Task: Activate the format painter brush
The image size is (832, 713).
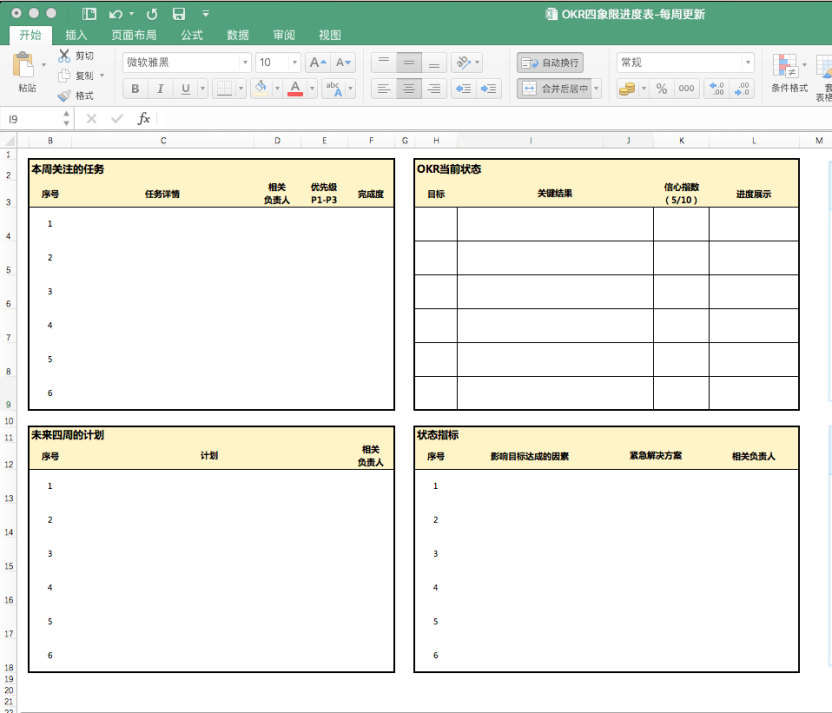Action: point(64,95)
